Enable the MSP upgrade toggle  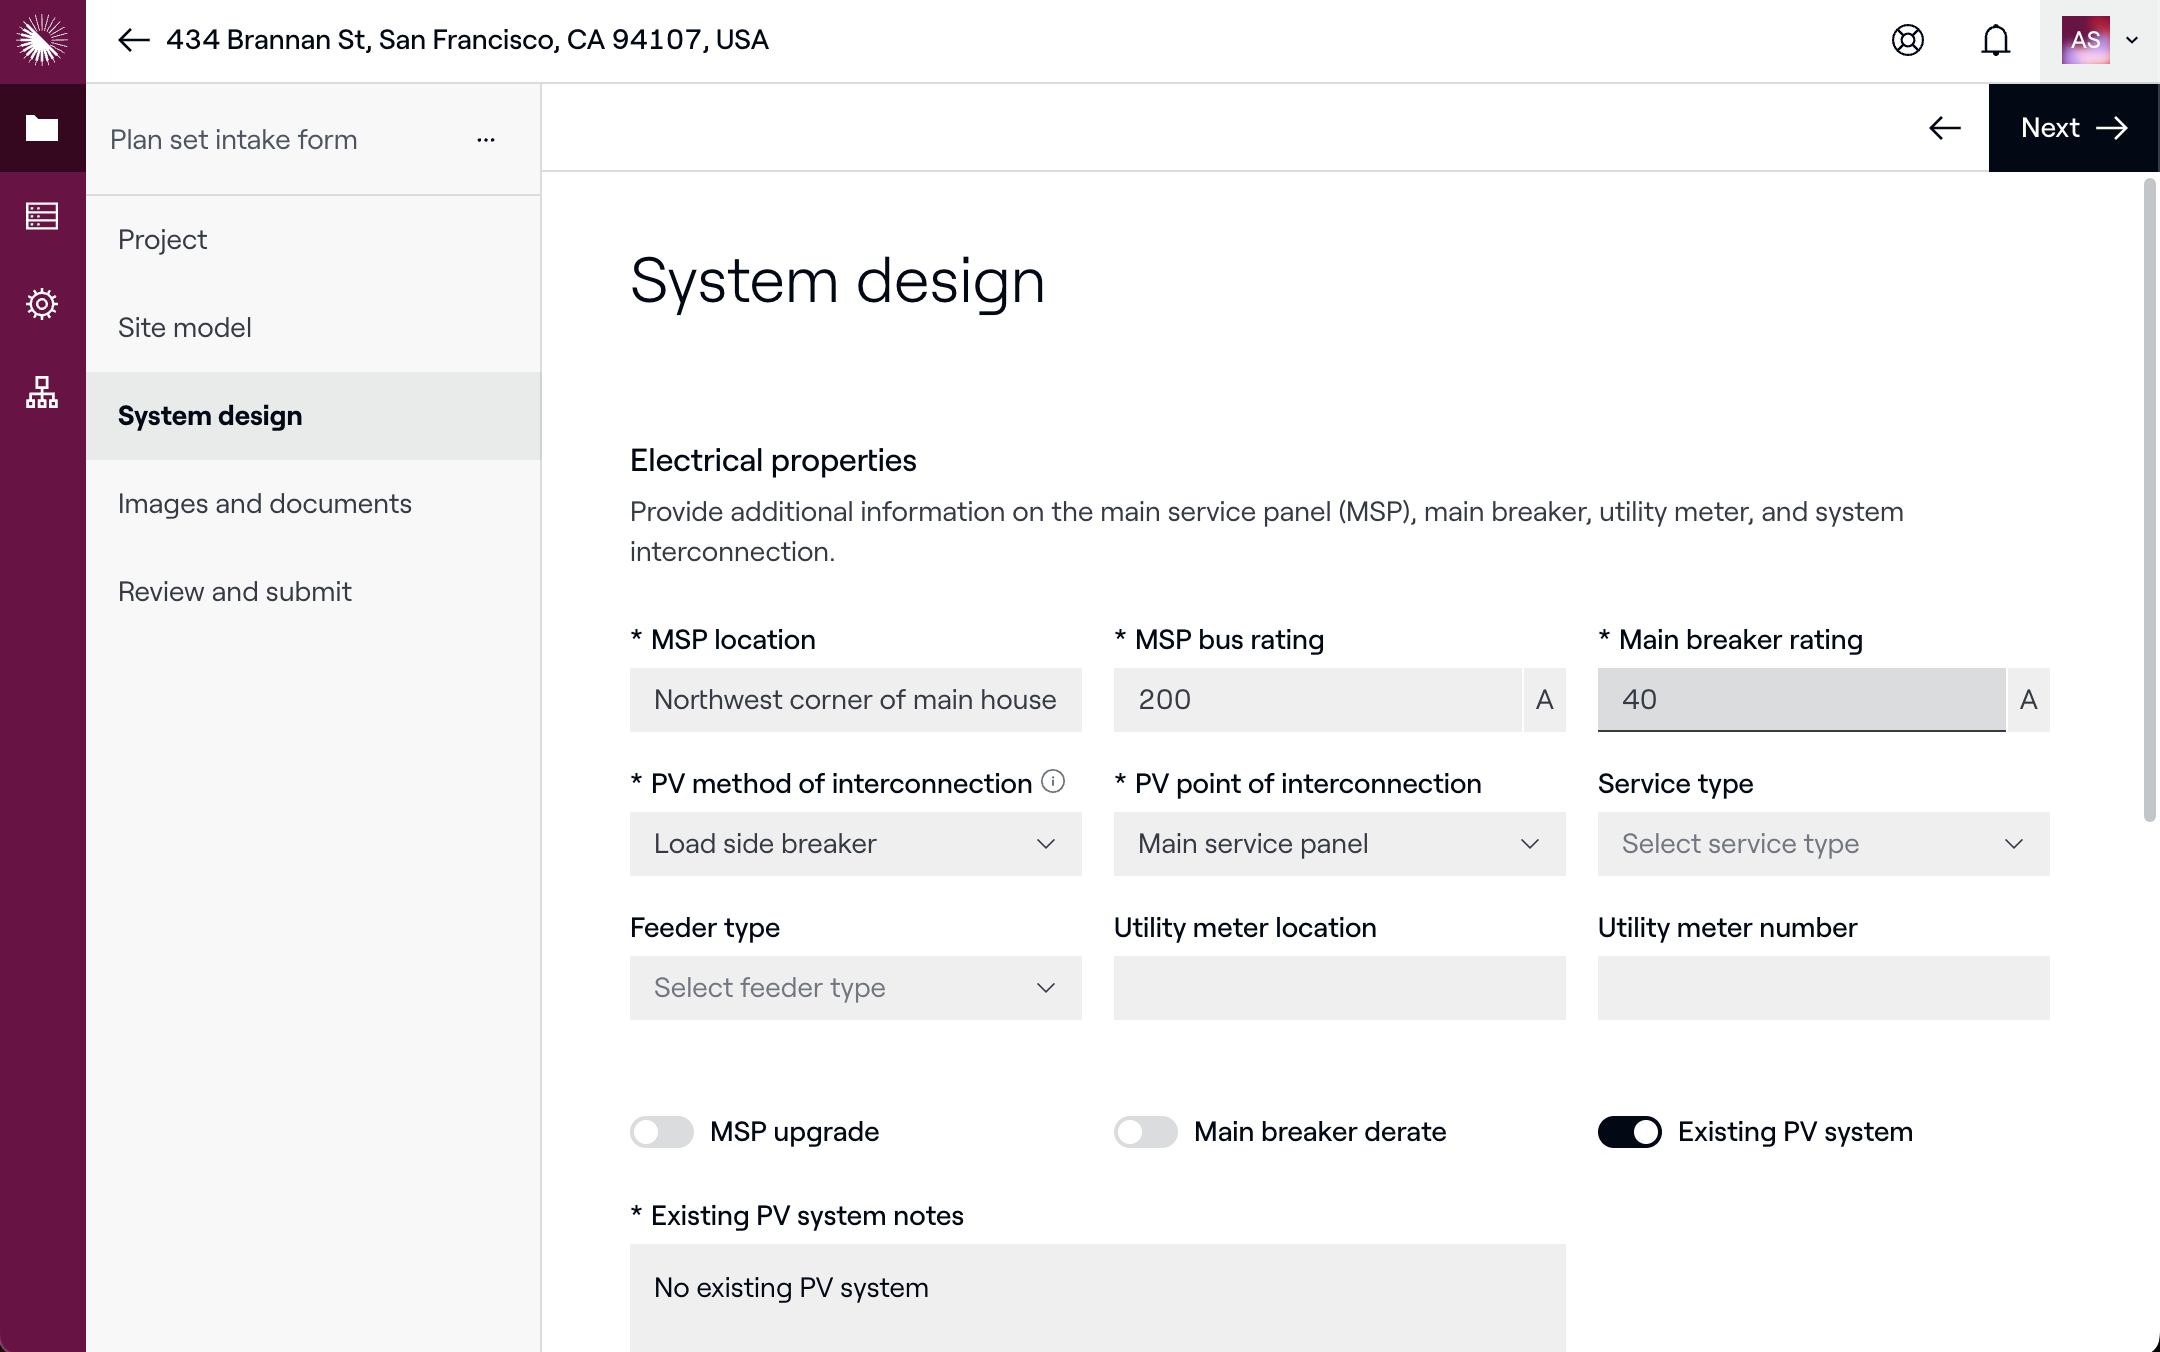click(661, 1132)
